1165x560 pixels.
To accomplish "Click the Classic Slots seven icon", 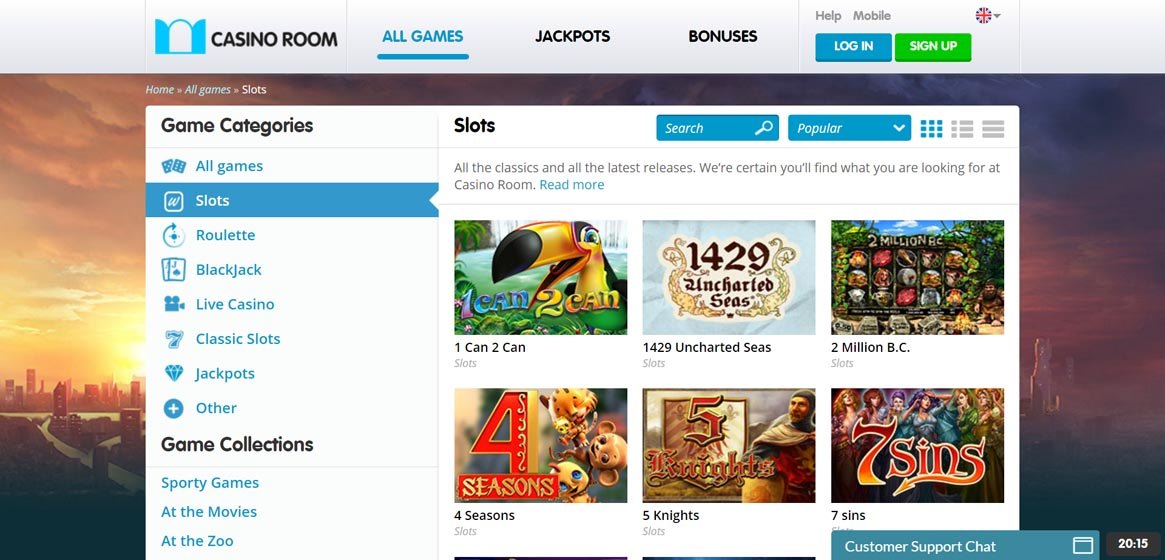I will point(174,339).
